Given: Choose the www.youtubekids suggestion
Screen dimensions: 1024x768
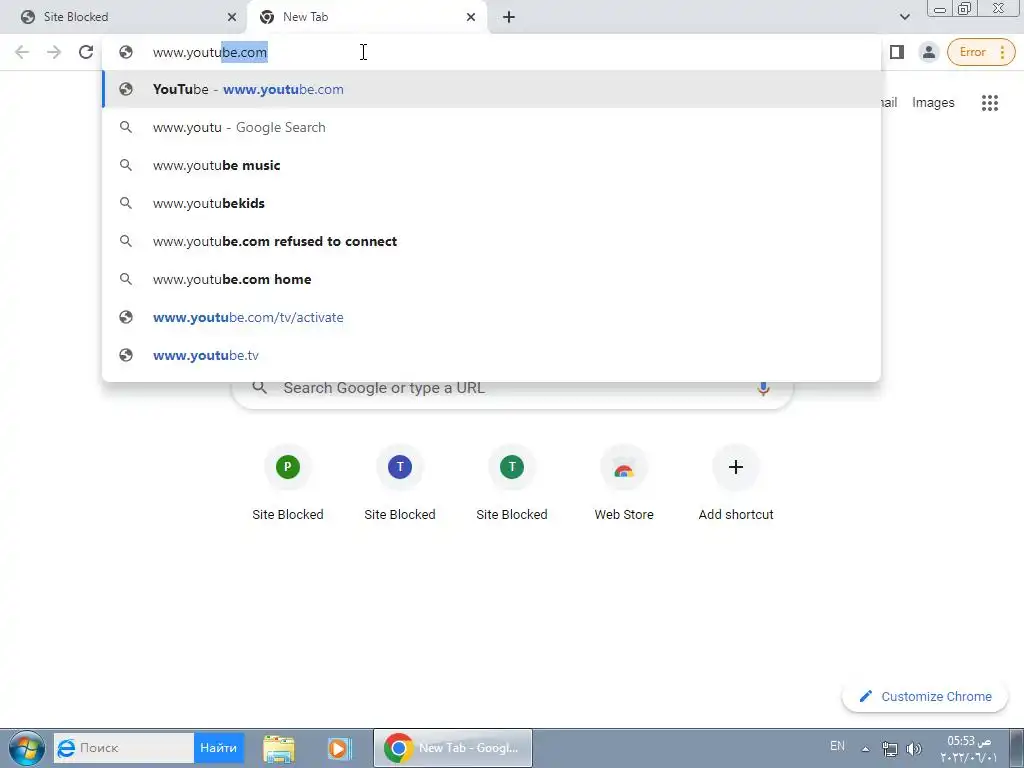Looking at the screenshot, I should 491,203.
